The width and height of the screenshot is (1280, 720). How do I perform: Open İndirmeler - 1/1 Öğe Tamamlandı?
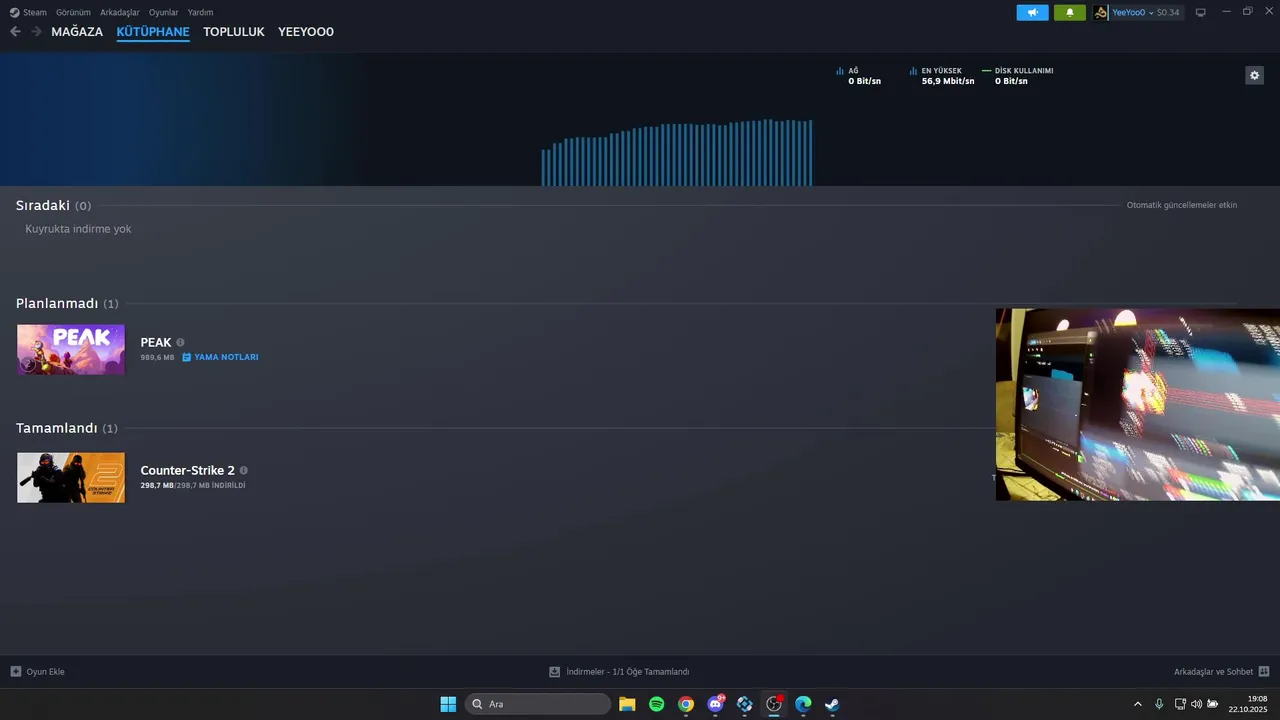pos(619,672)
